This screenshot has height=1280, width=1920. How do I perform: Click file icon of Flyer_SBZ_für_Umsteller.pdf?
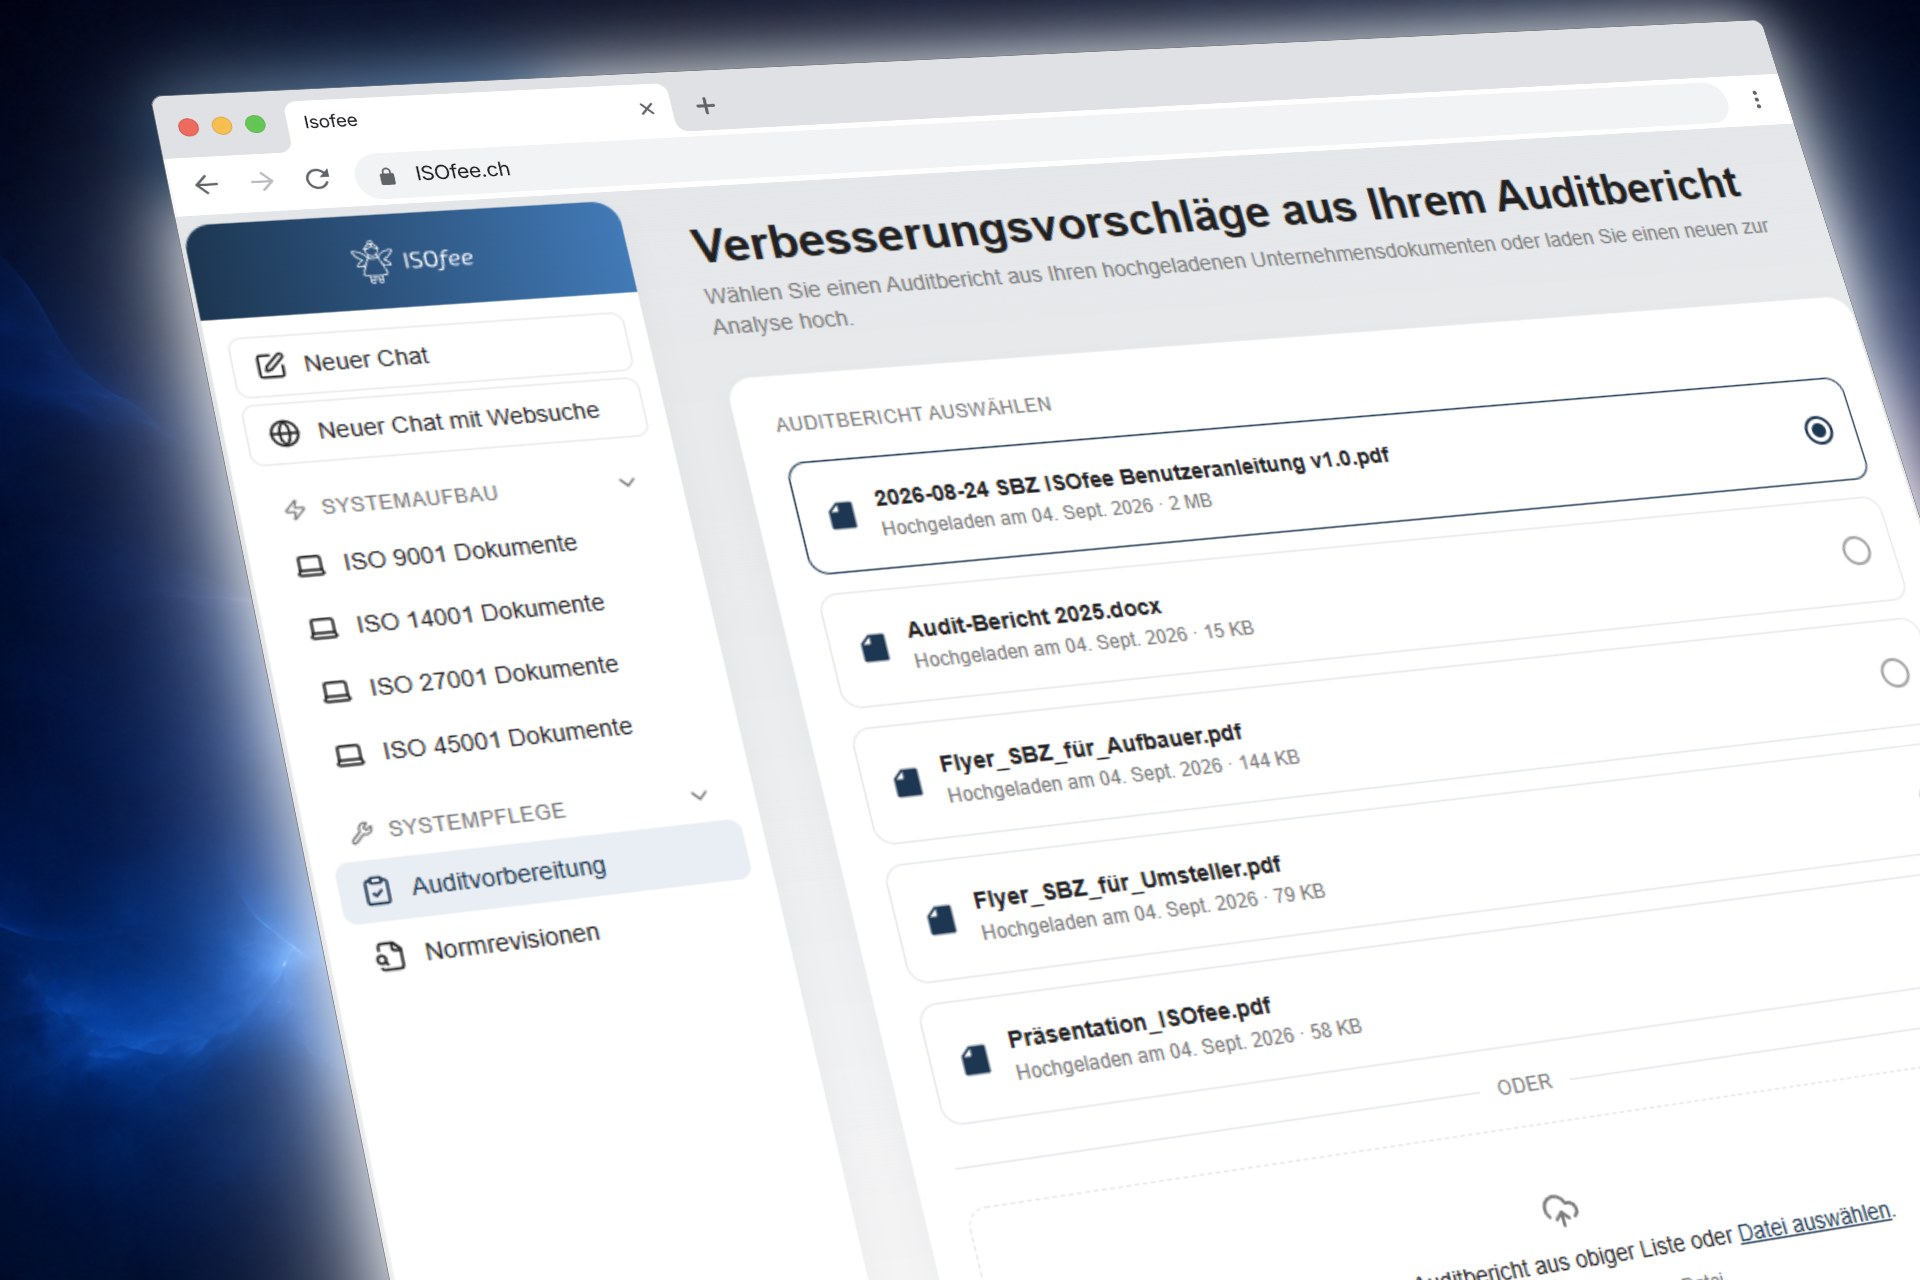(x=942, y=919)
